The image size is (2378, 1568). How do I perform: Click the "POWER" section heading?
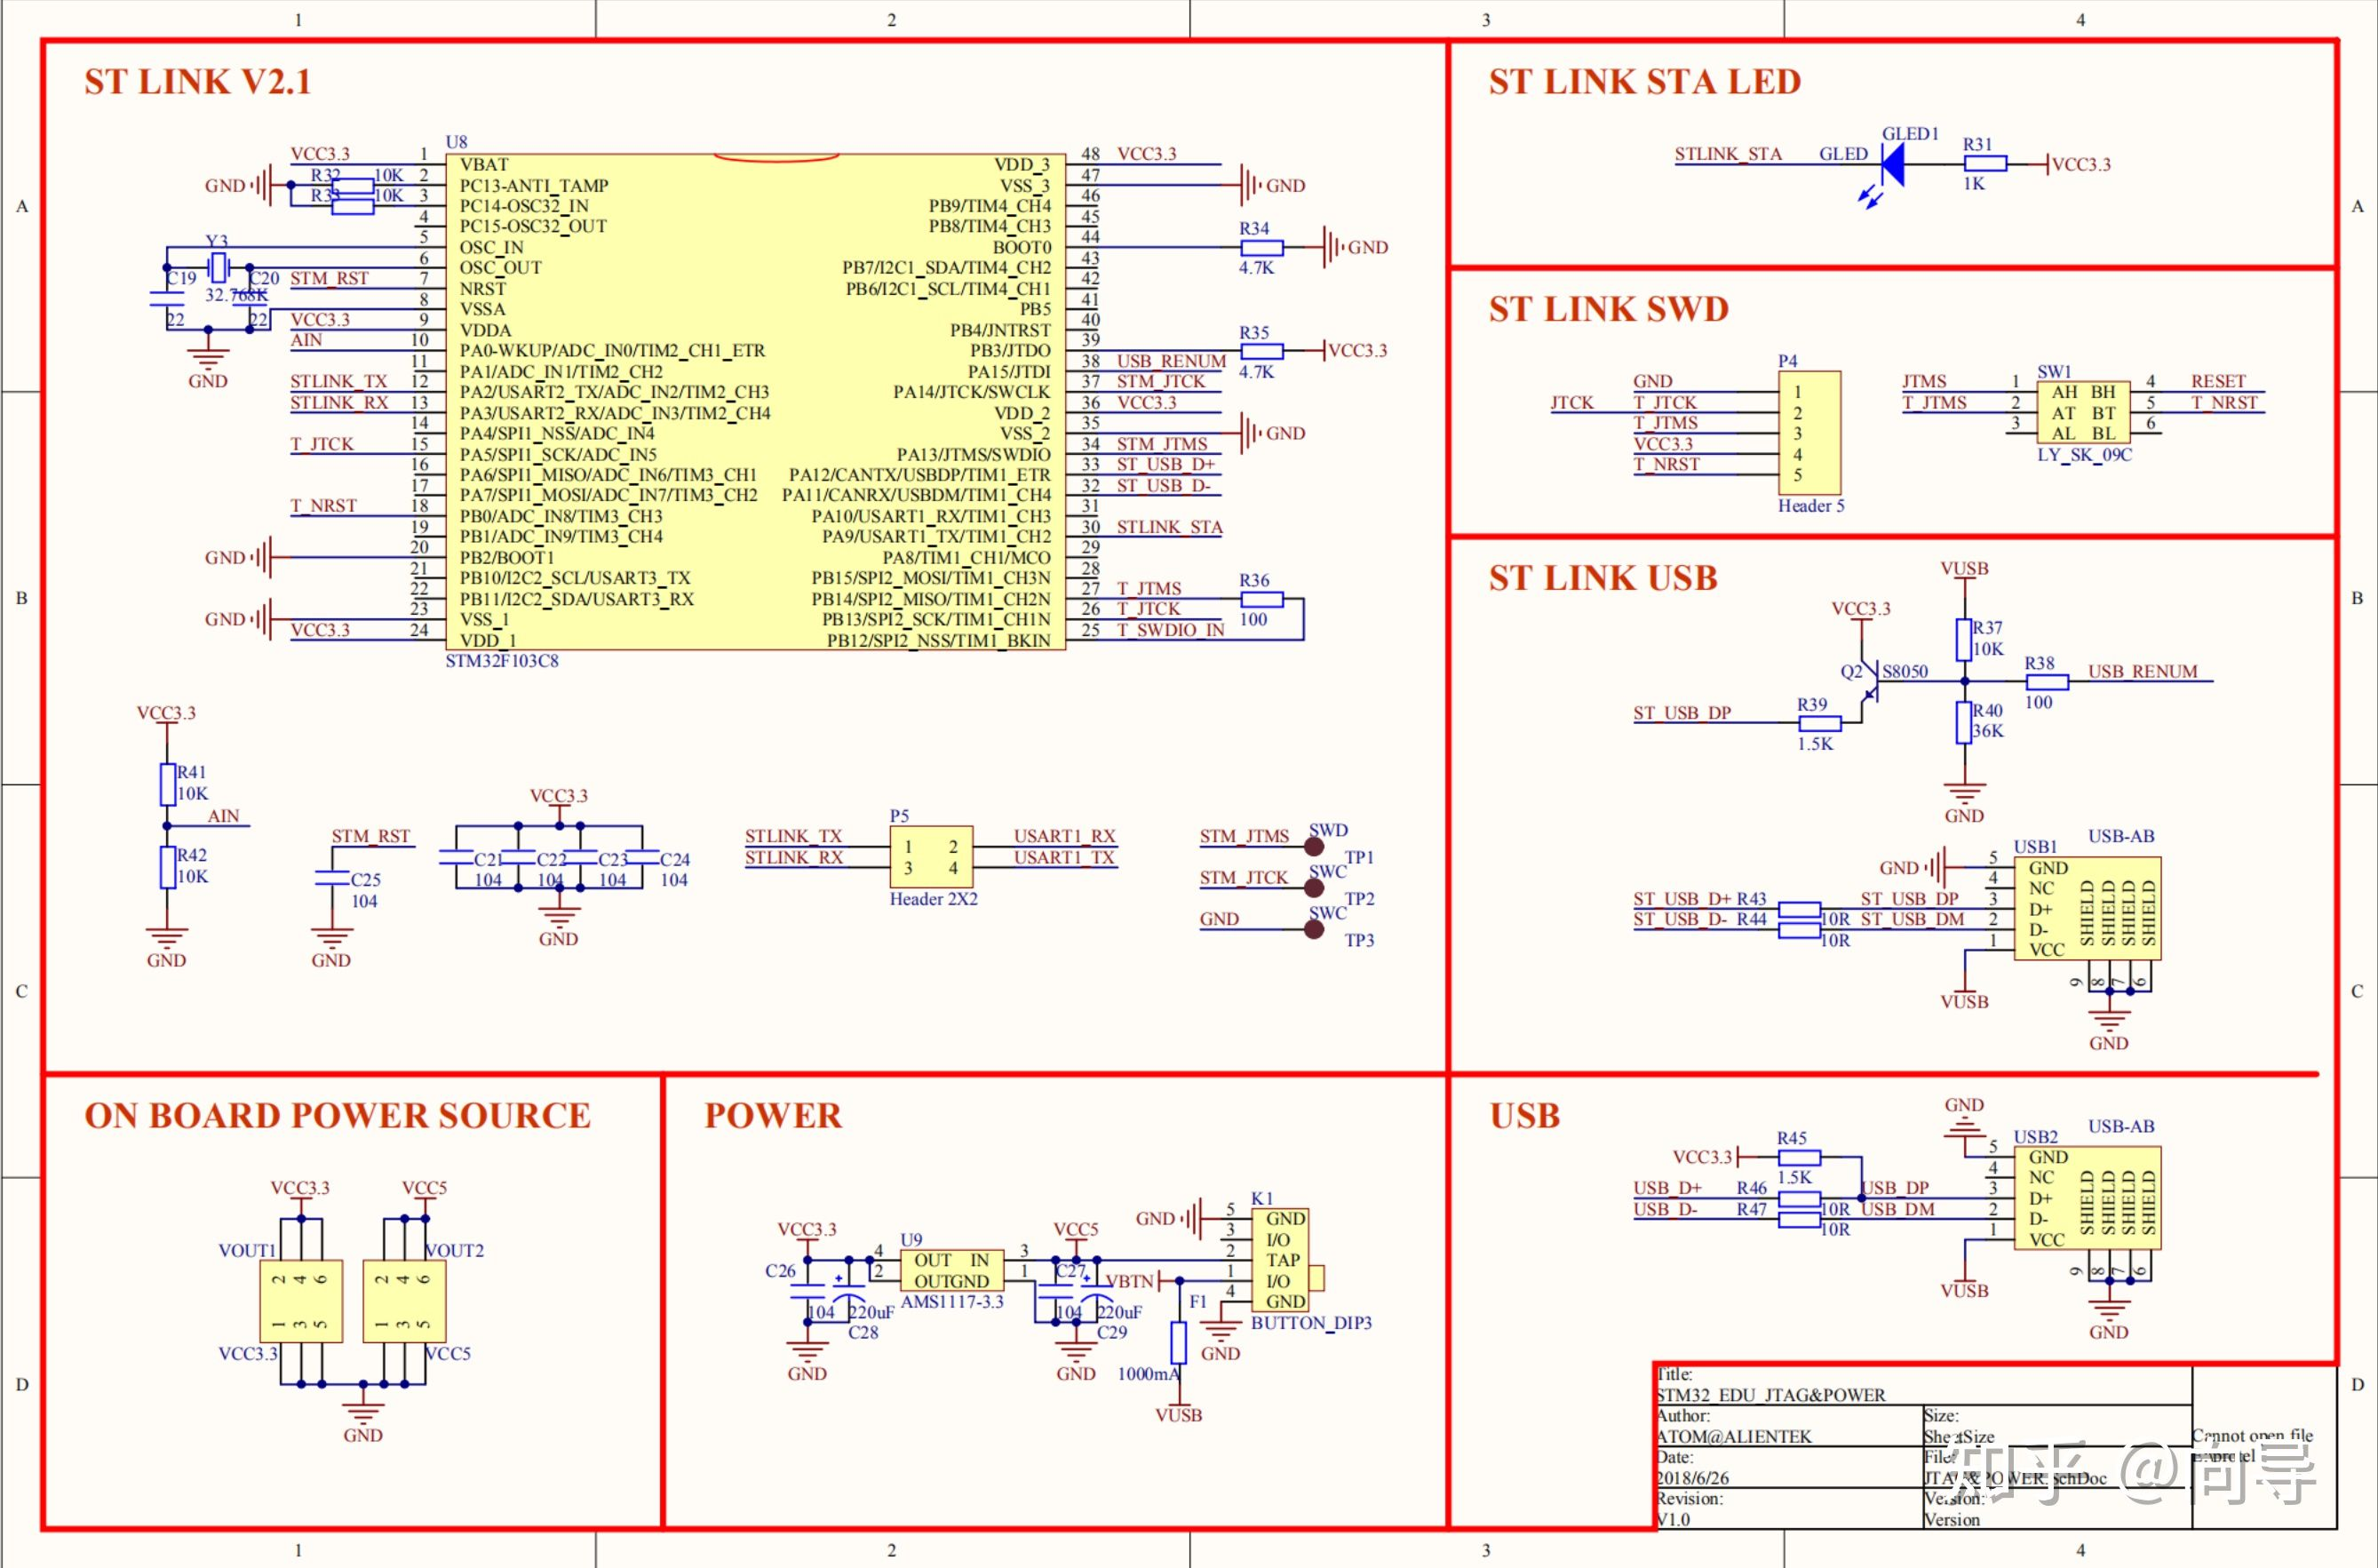(773, 1116)
